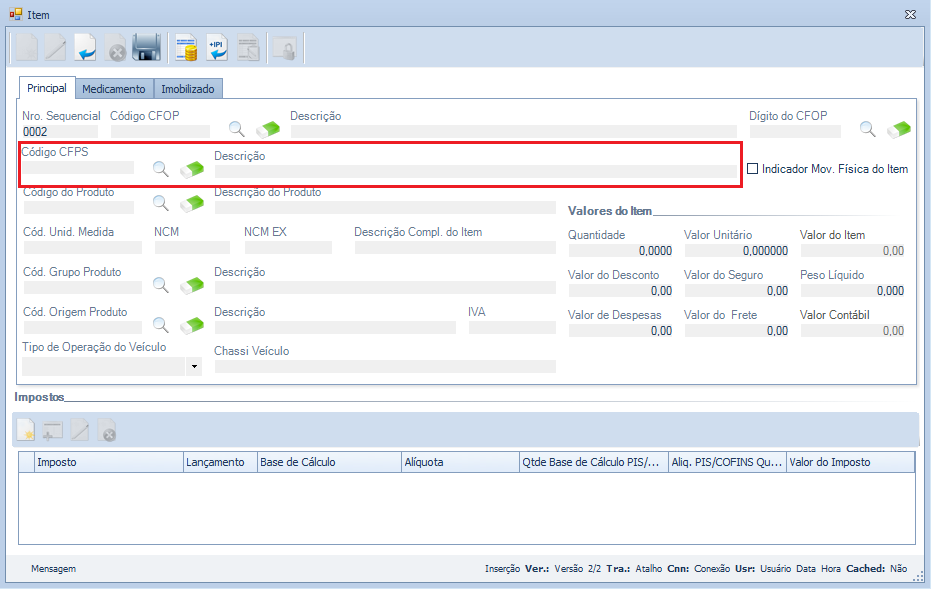This screenshot has height=589, width=931.
Task: Switch to the Principal tab
Action: (47, 88)
